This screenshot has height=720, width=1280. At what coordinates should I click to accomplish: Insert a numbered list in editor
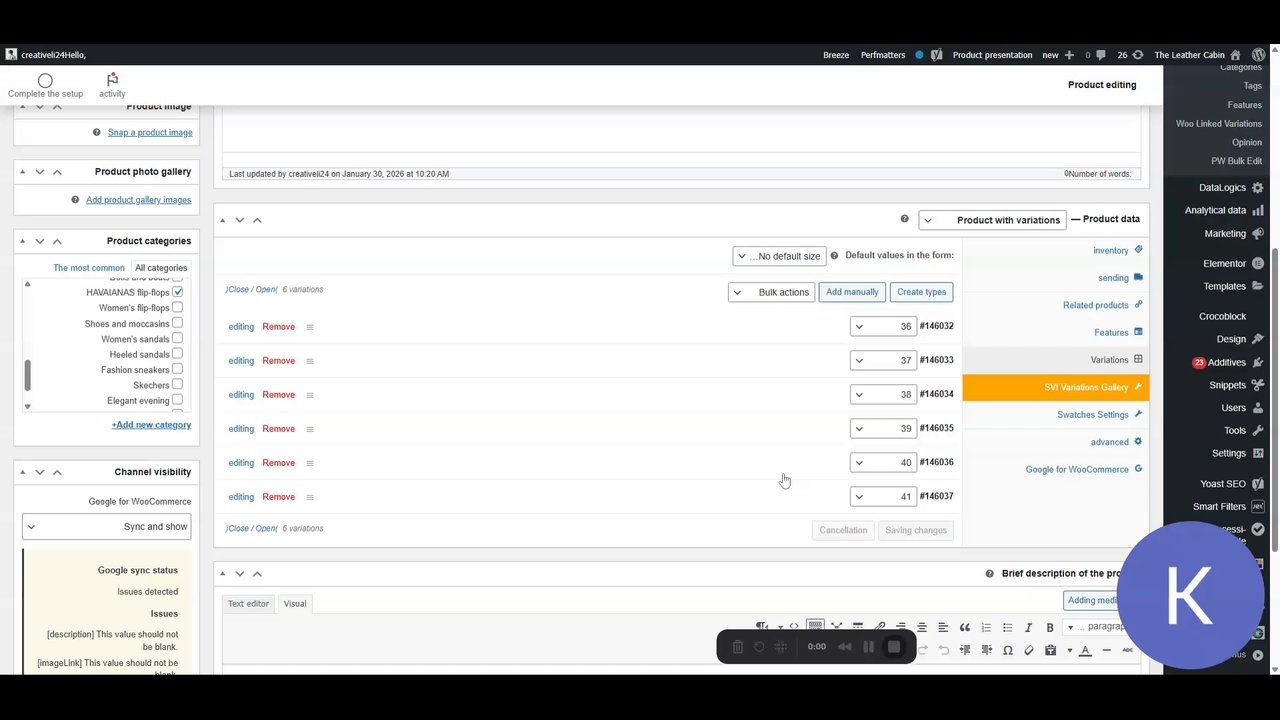pos(986,627)
